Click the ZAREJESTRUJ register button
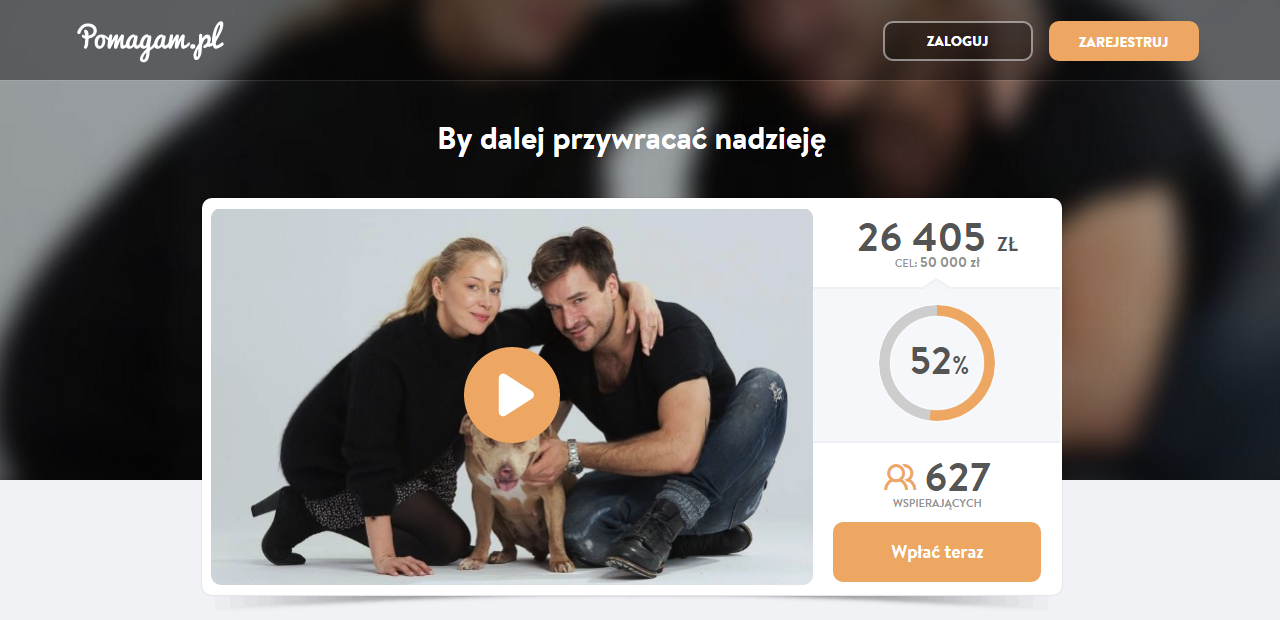 coord(1124,41)
